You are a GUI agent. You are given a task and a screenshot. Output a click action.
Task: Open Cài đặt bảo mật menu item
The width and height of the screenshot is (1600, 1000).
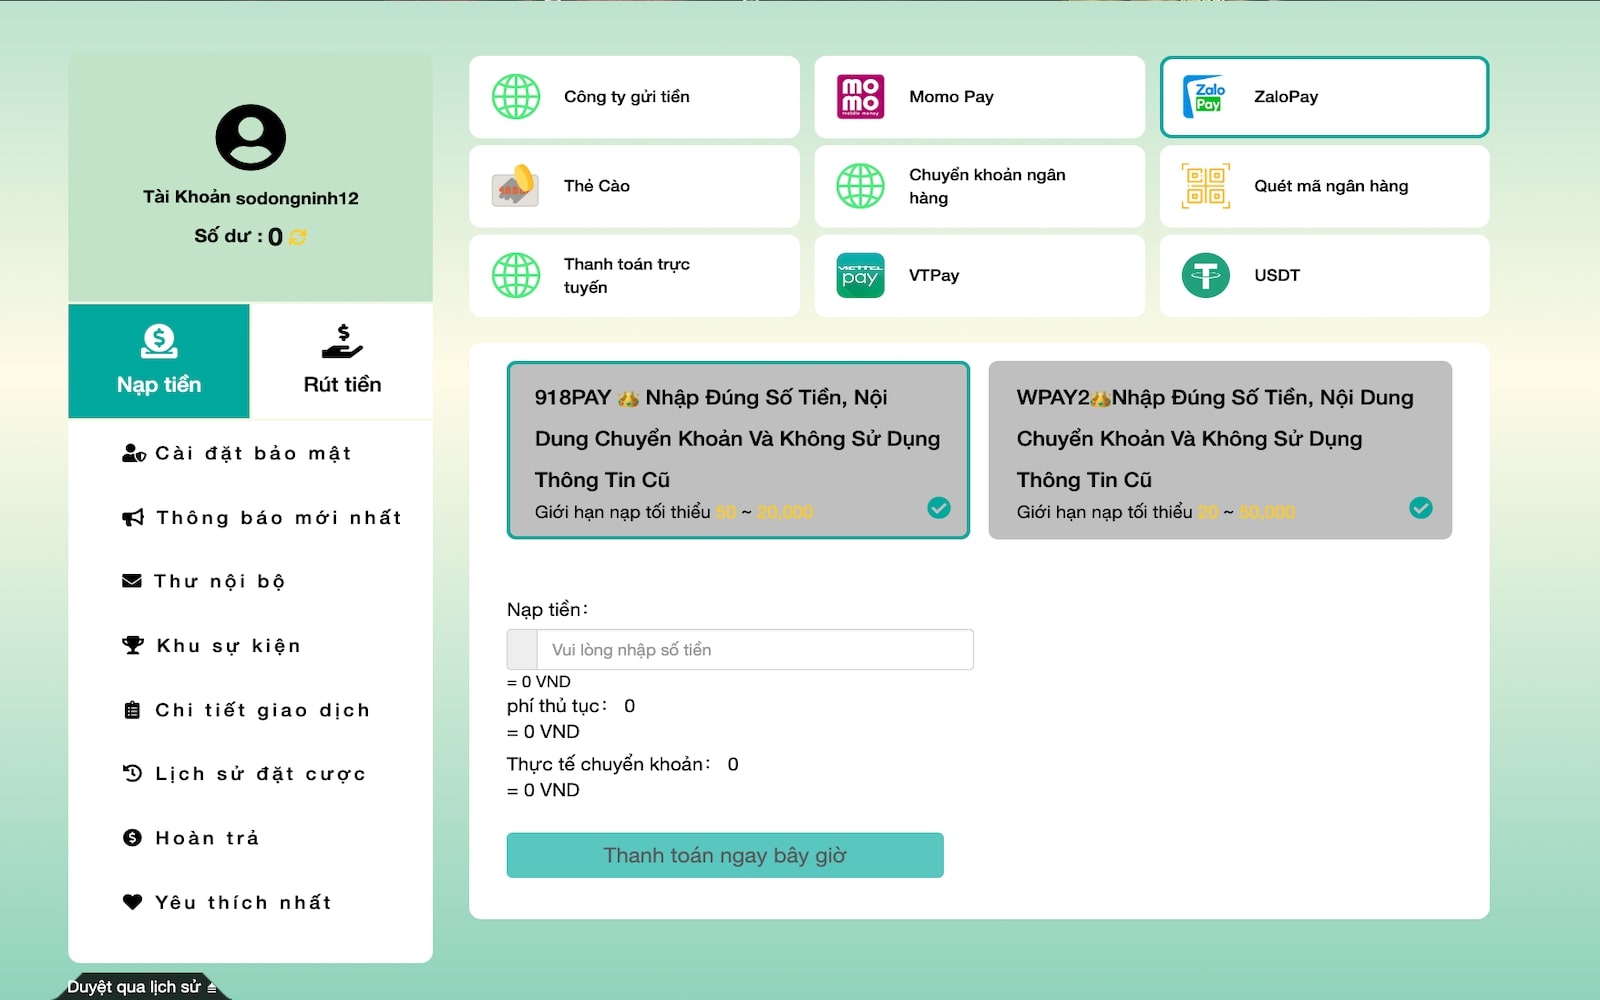coord(237,454)
